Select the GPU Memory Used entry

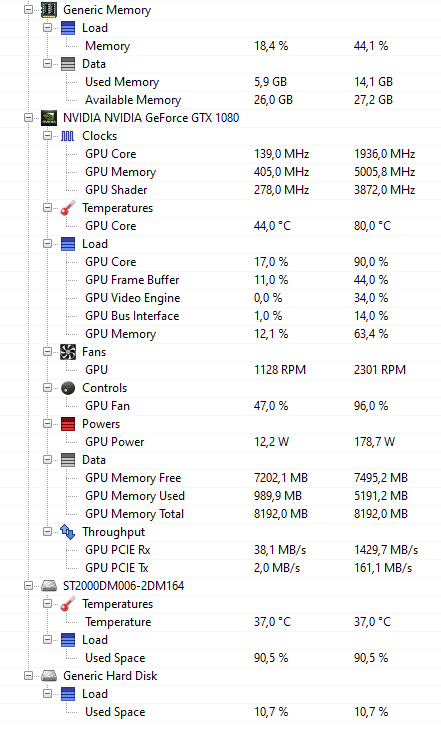pyautogui.click(x=220, y=496)
